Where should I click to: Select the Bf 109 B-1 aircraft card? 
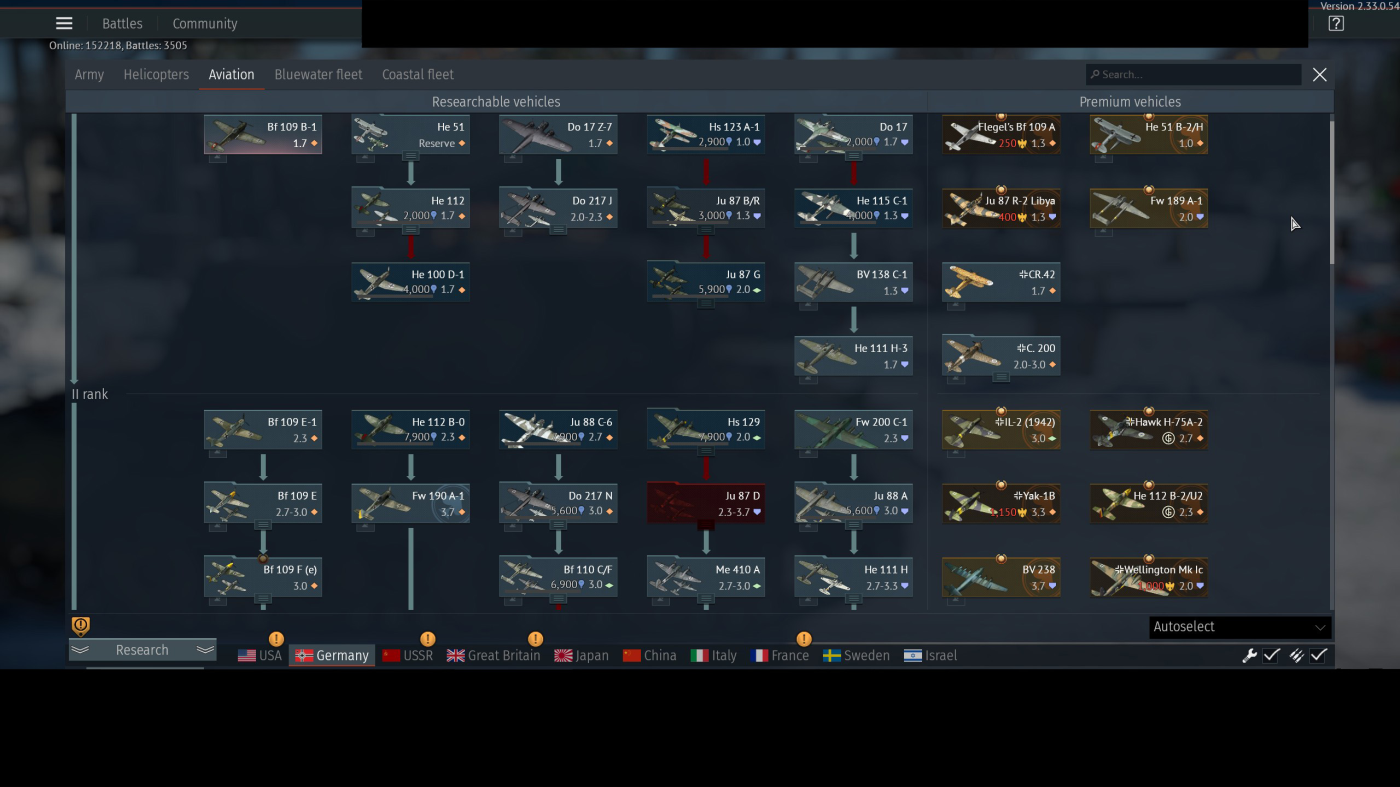click(263, 134)
